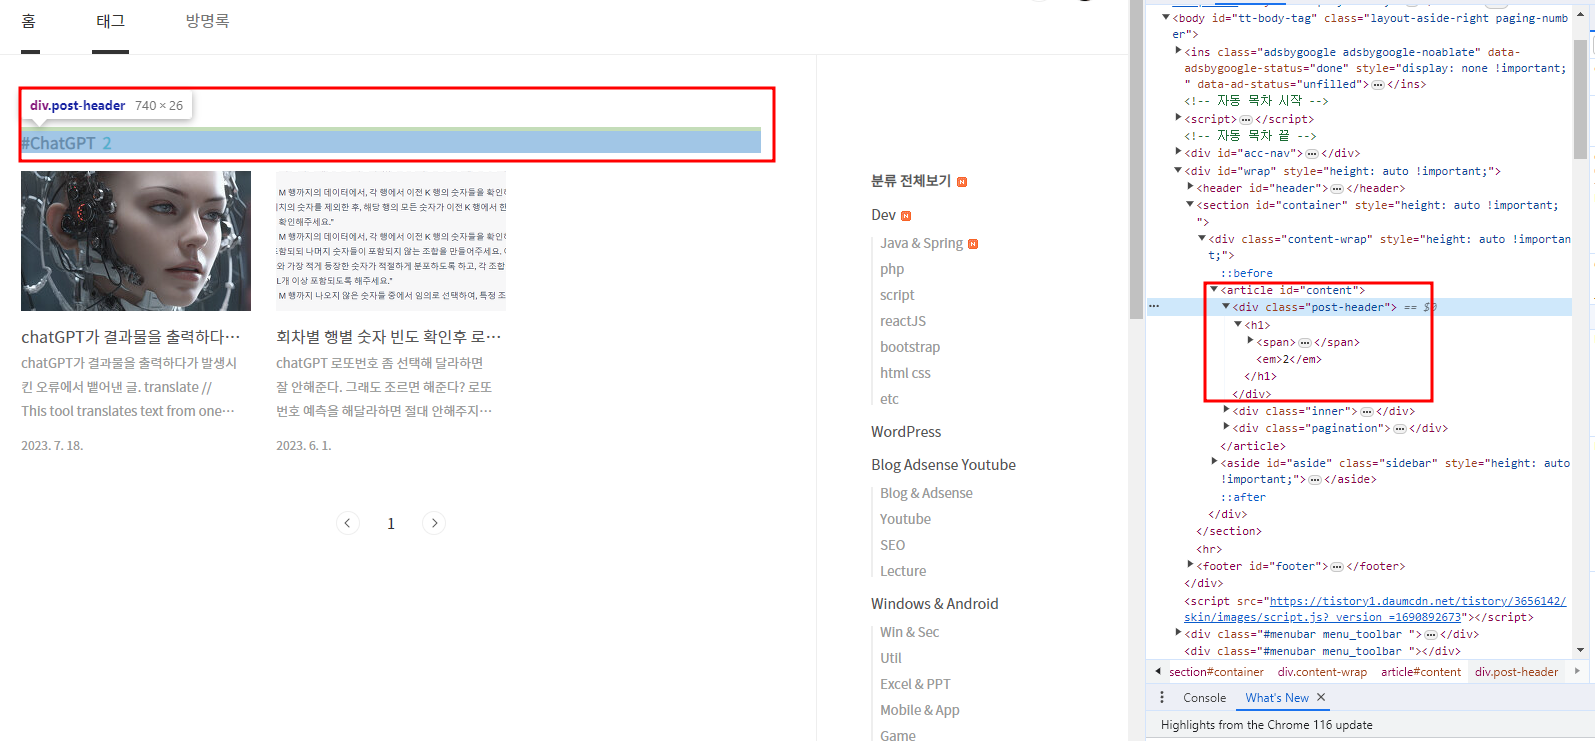The width and height of the screenshot is (1595, 741).
Task: Collapse the article content node
Action: (x=1214, y=290)
